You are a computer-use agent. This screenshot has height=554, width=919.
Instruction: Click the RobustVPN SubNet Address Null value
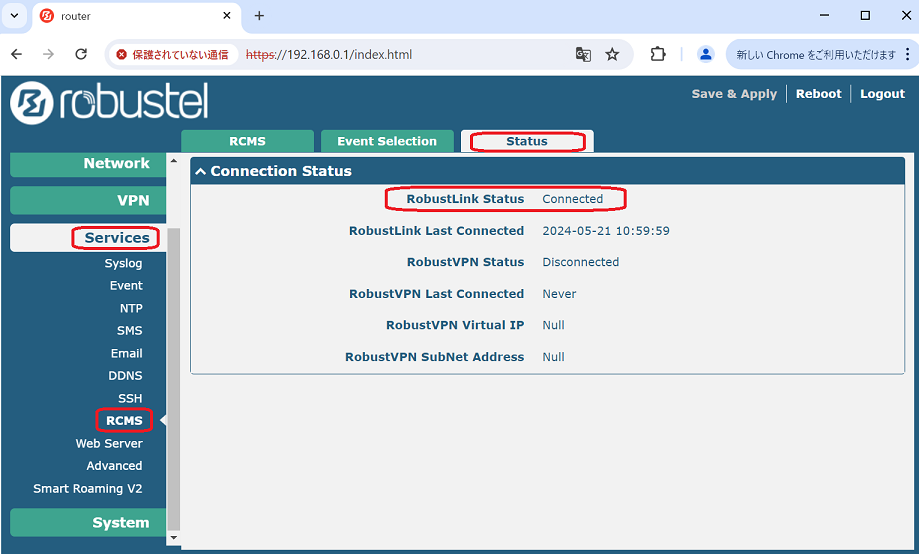[x=553, y=357]
